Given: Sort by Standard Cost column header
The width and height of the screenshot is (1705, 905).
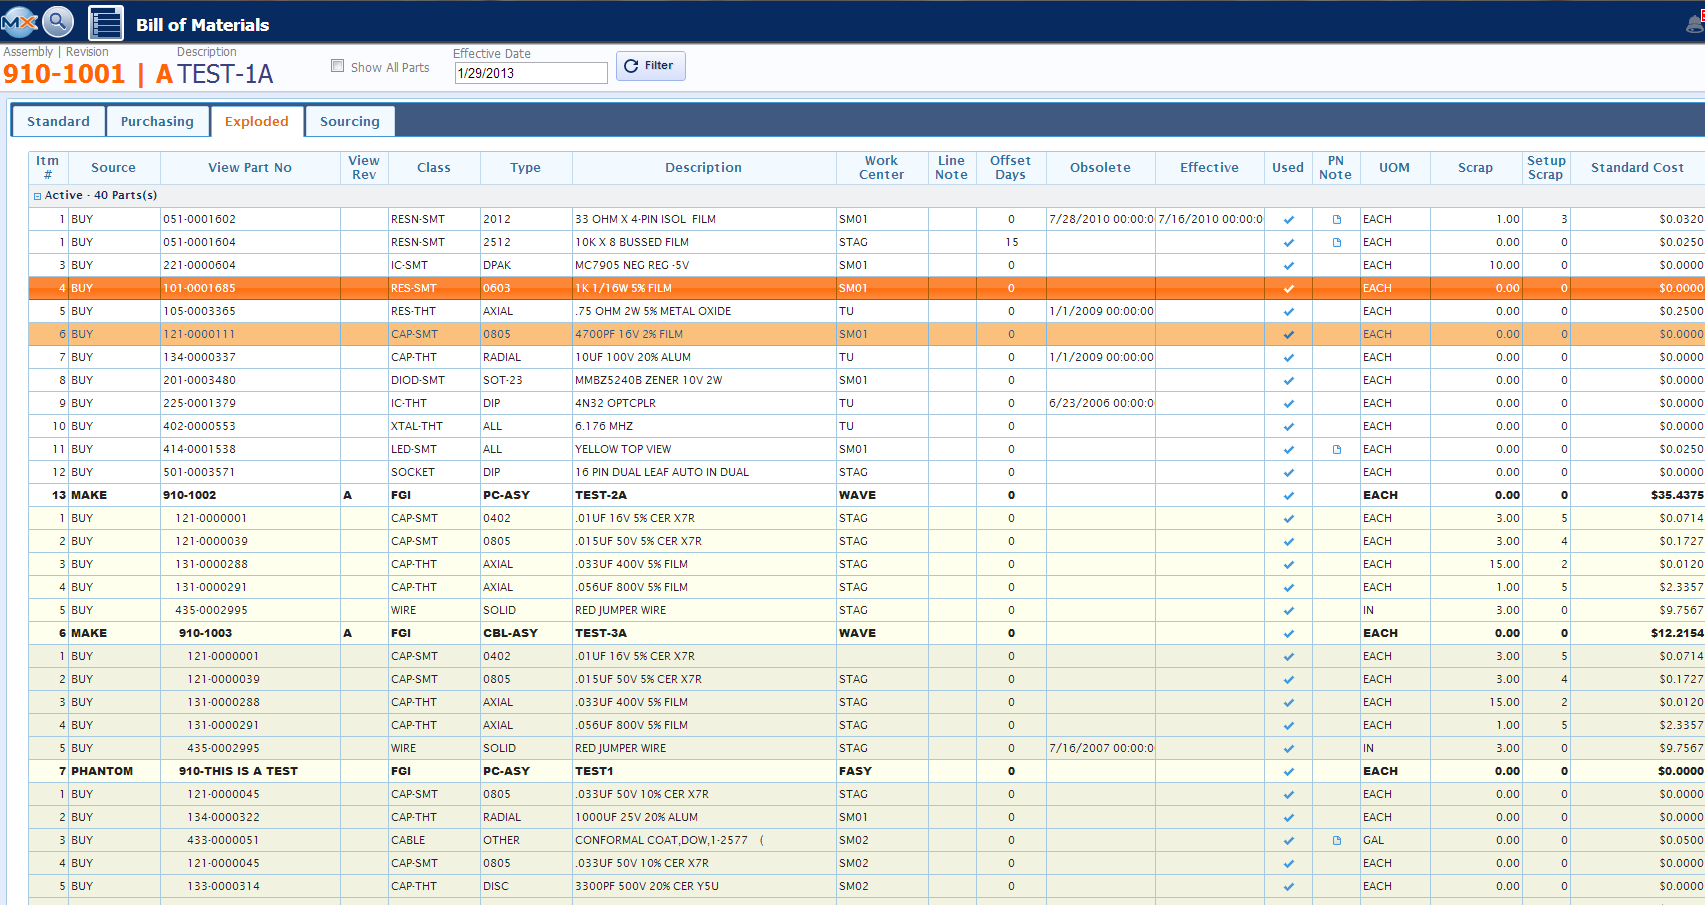Looking at the screenshot, I should (x=1637, y=167).
